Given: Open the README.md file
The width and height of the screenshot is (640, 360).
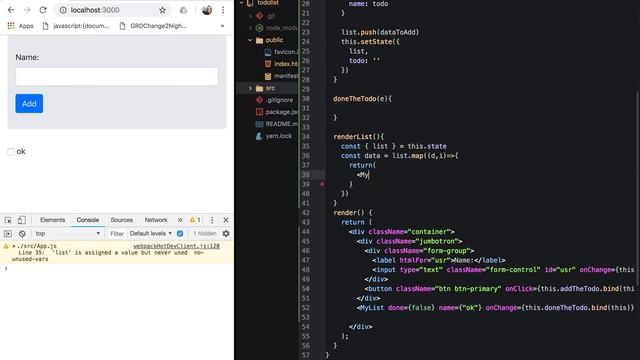Looking at the screenshot, I should click(x=277, y=124).
